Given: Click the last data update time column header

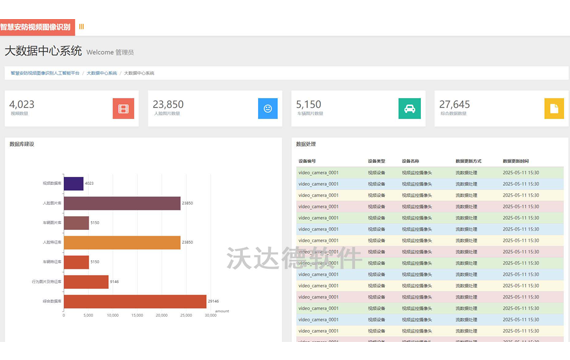Looking at the screenshot, I should tap(515, 161).
